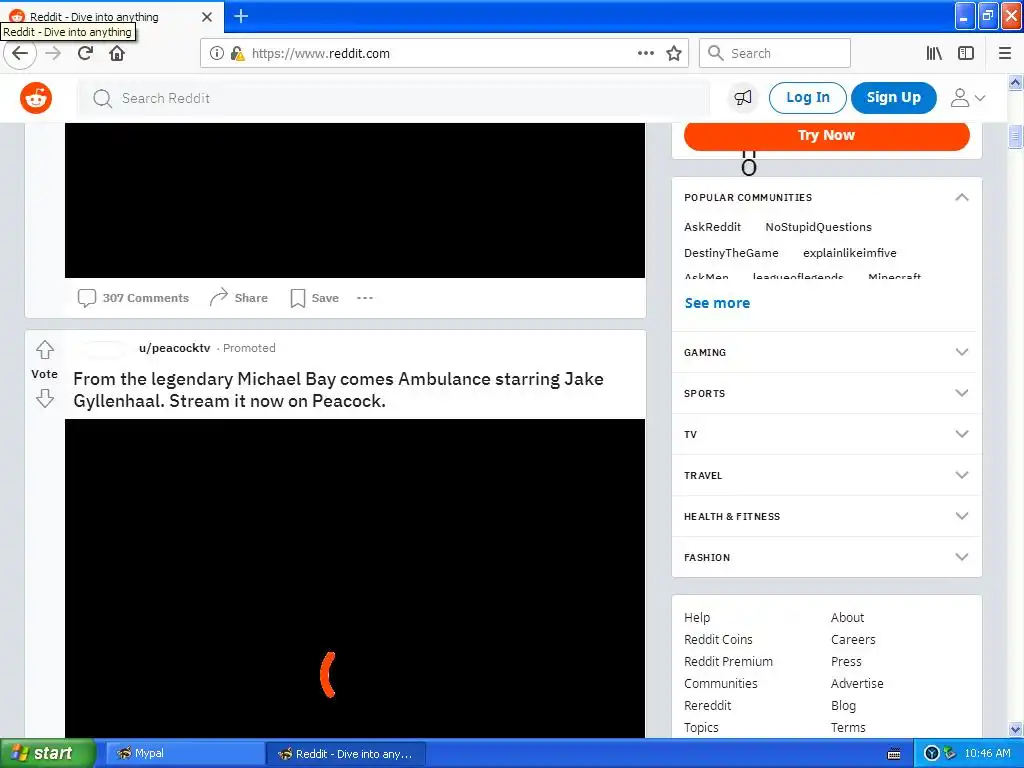Open page actions three-dot menu in address bar
This screenshot has width=1024, height=768.
646,53
